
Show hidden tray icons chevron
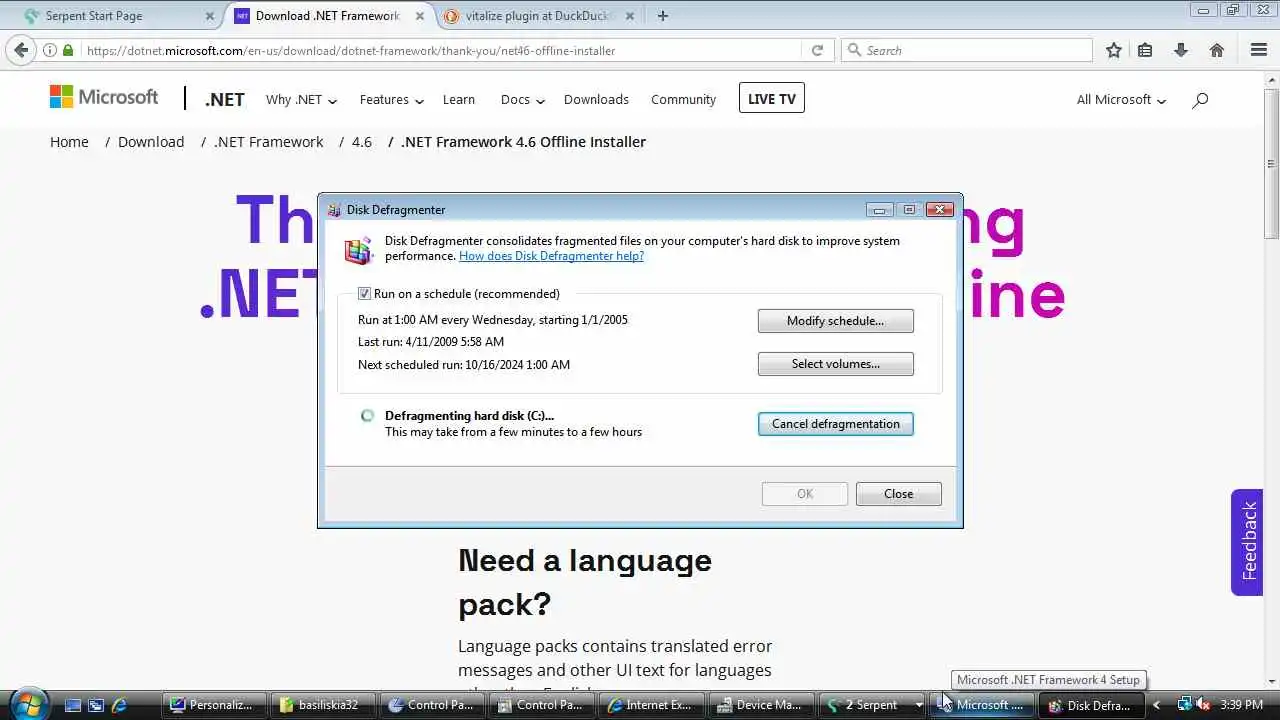pyautogui.click(x=1157, y=705)
